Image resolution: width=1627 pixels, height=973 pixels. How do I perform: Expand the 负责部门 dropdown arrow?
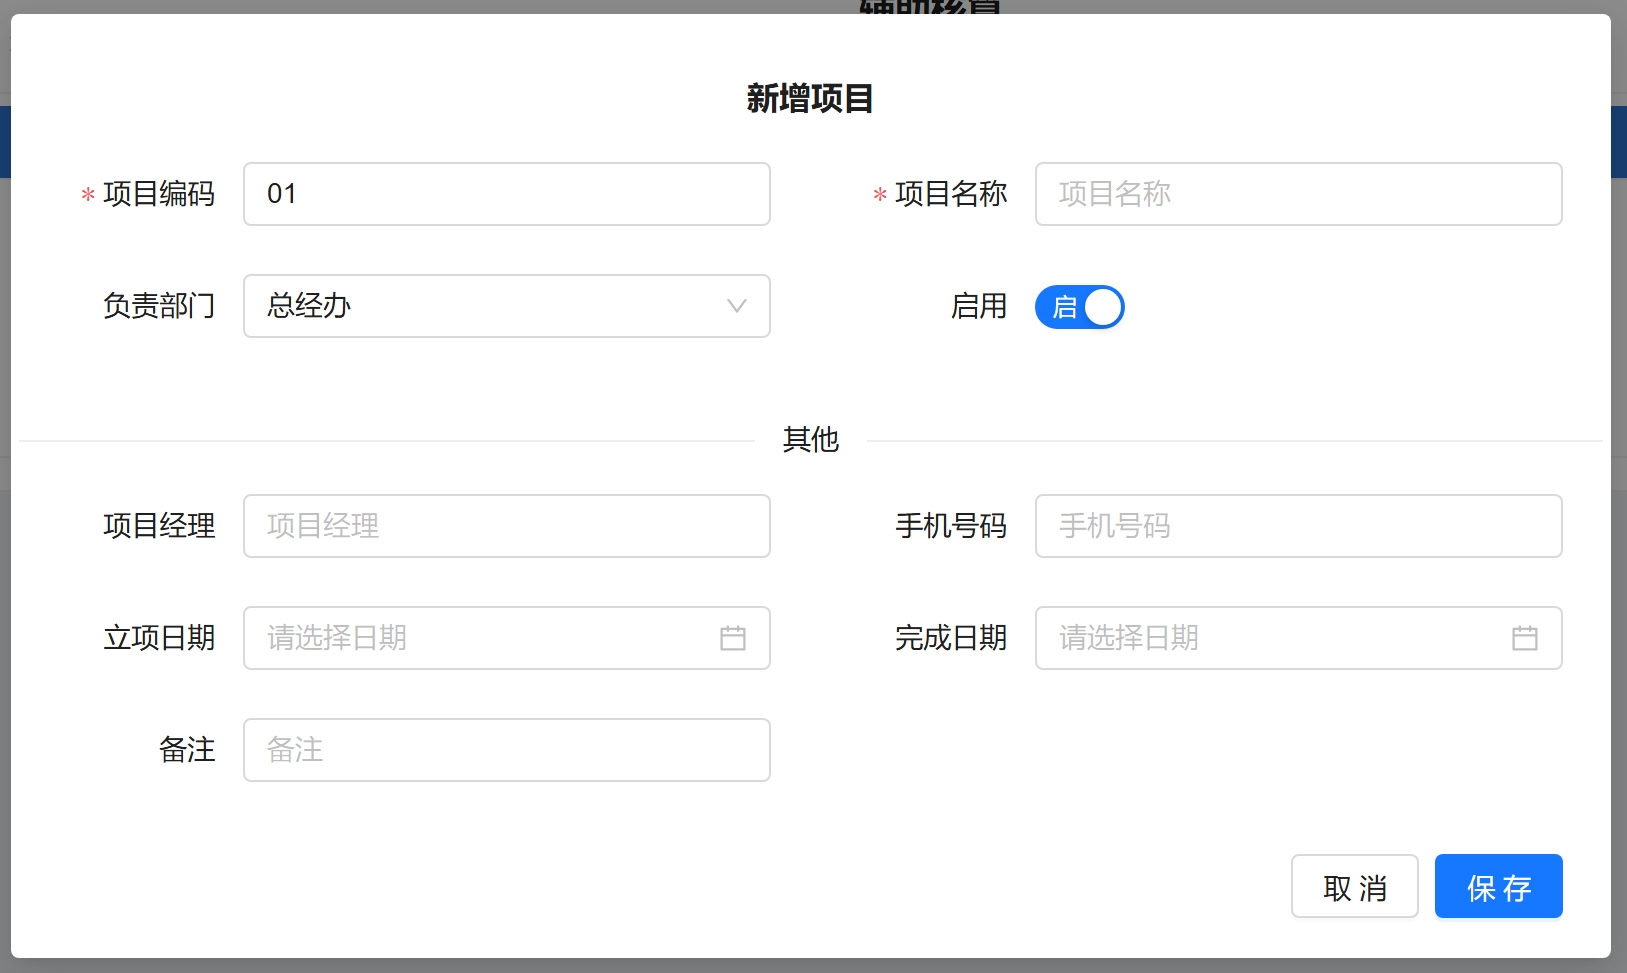(x=736, y=306)
